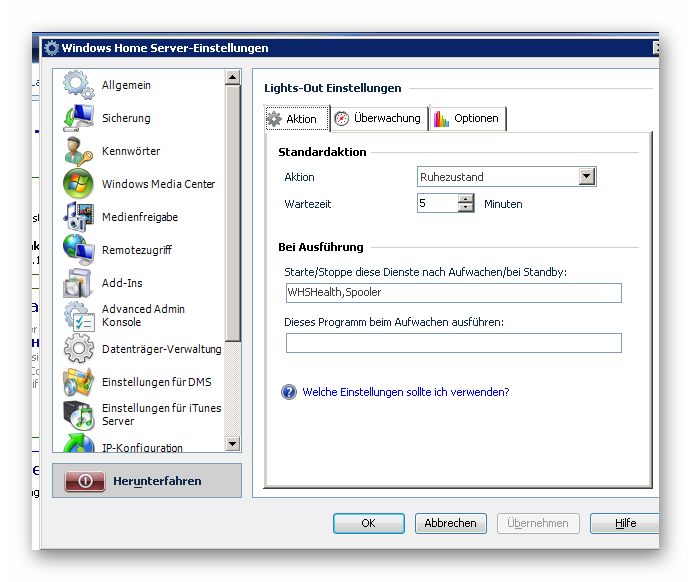Choose the Medienfreigabe media icon

pyautogui.click(x=78, y=216)
